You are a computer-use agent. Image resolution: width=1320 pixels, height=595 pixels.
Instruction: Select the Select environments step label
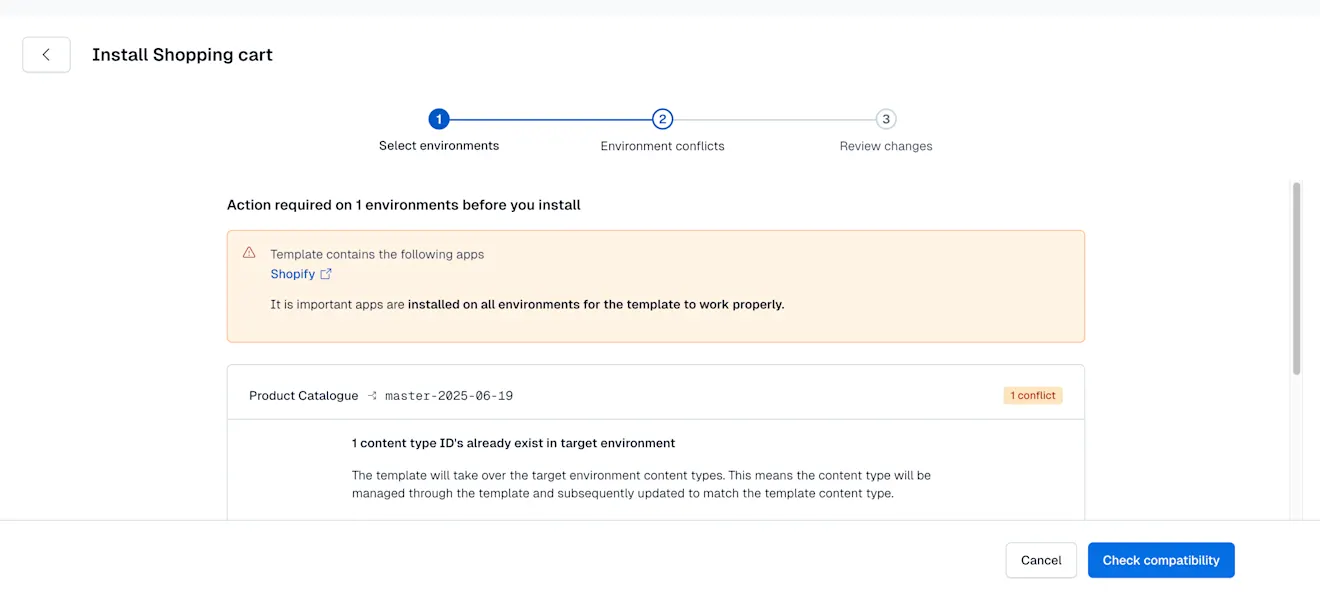point(439,145)
